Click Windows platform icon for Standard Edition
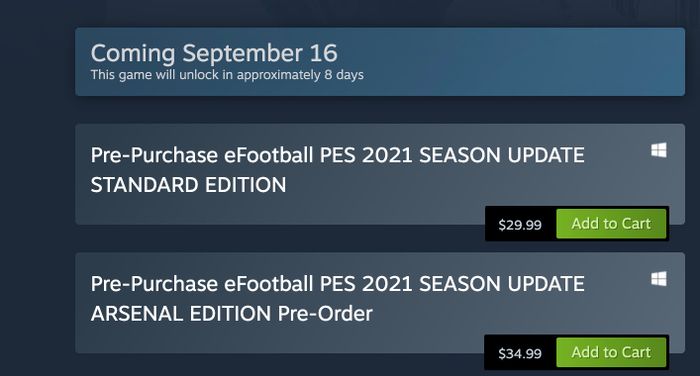The width and height of the screenshot is (700, 376). (x=658, y=150)
